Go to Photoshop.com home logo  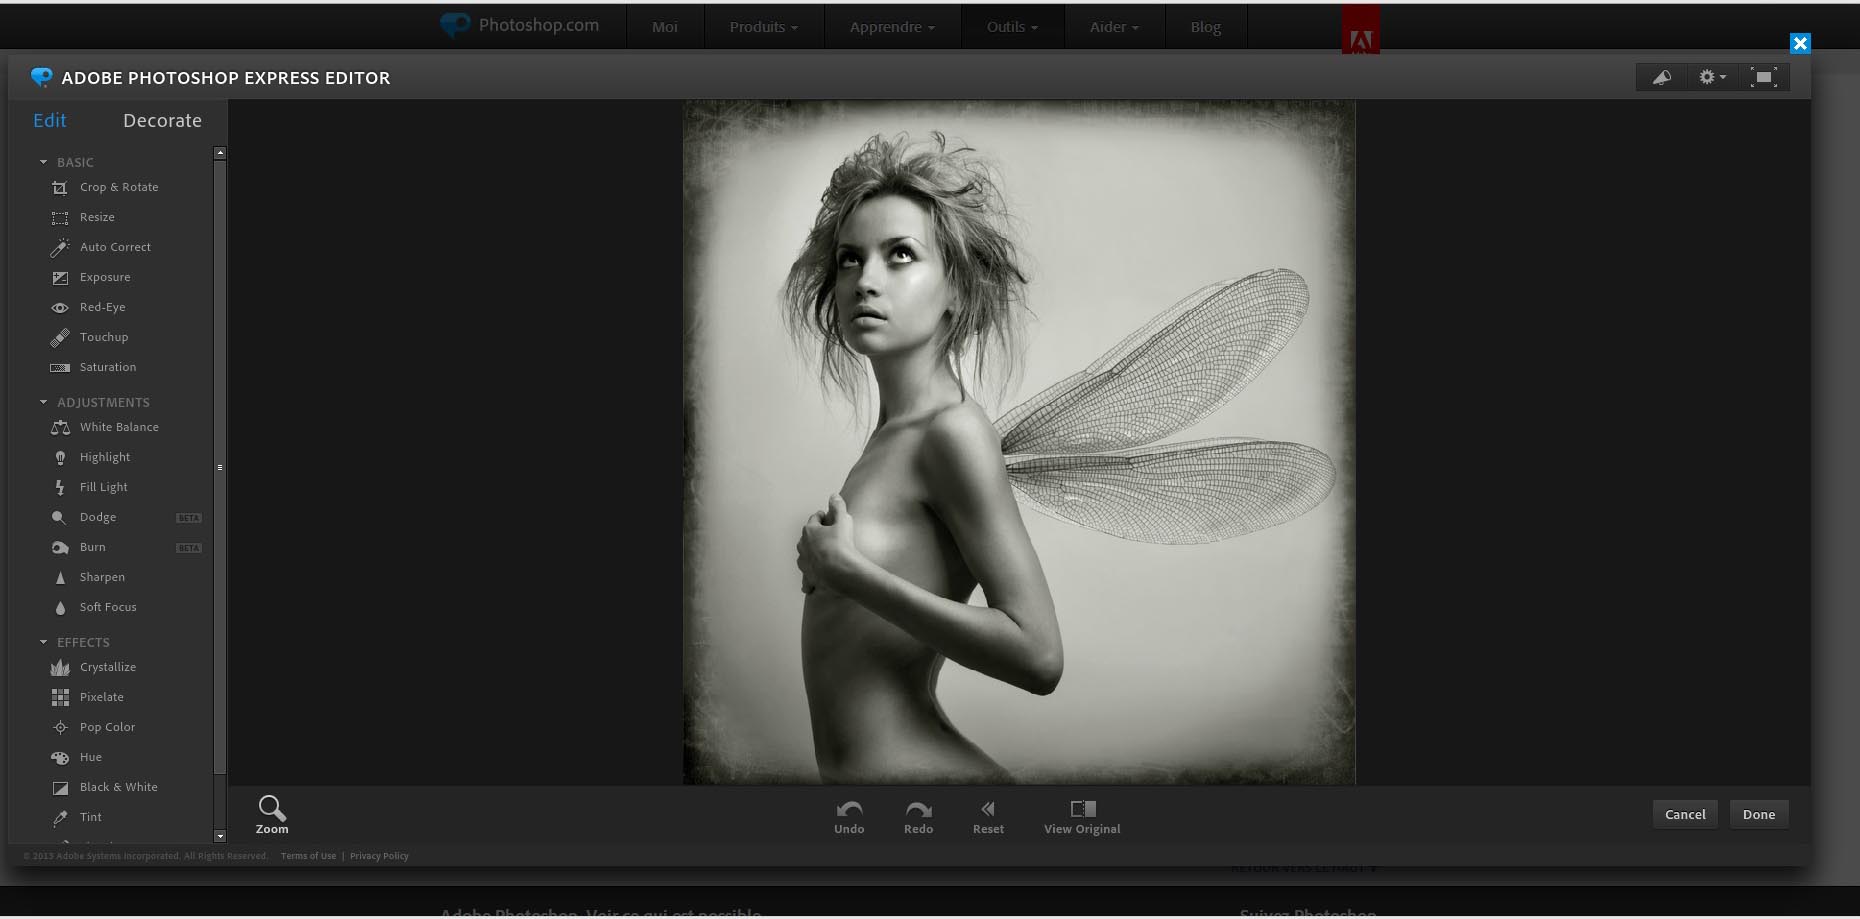[x=520, y=25]
